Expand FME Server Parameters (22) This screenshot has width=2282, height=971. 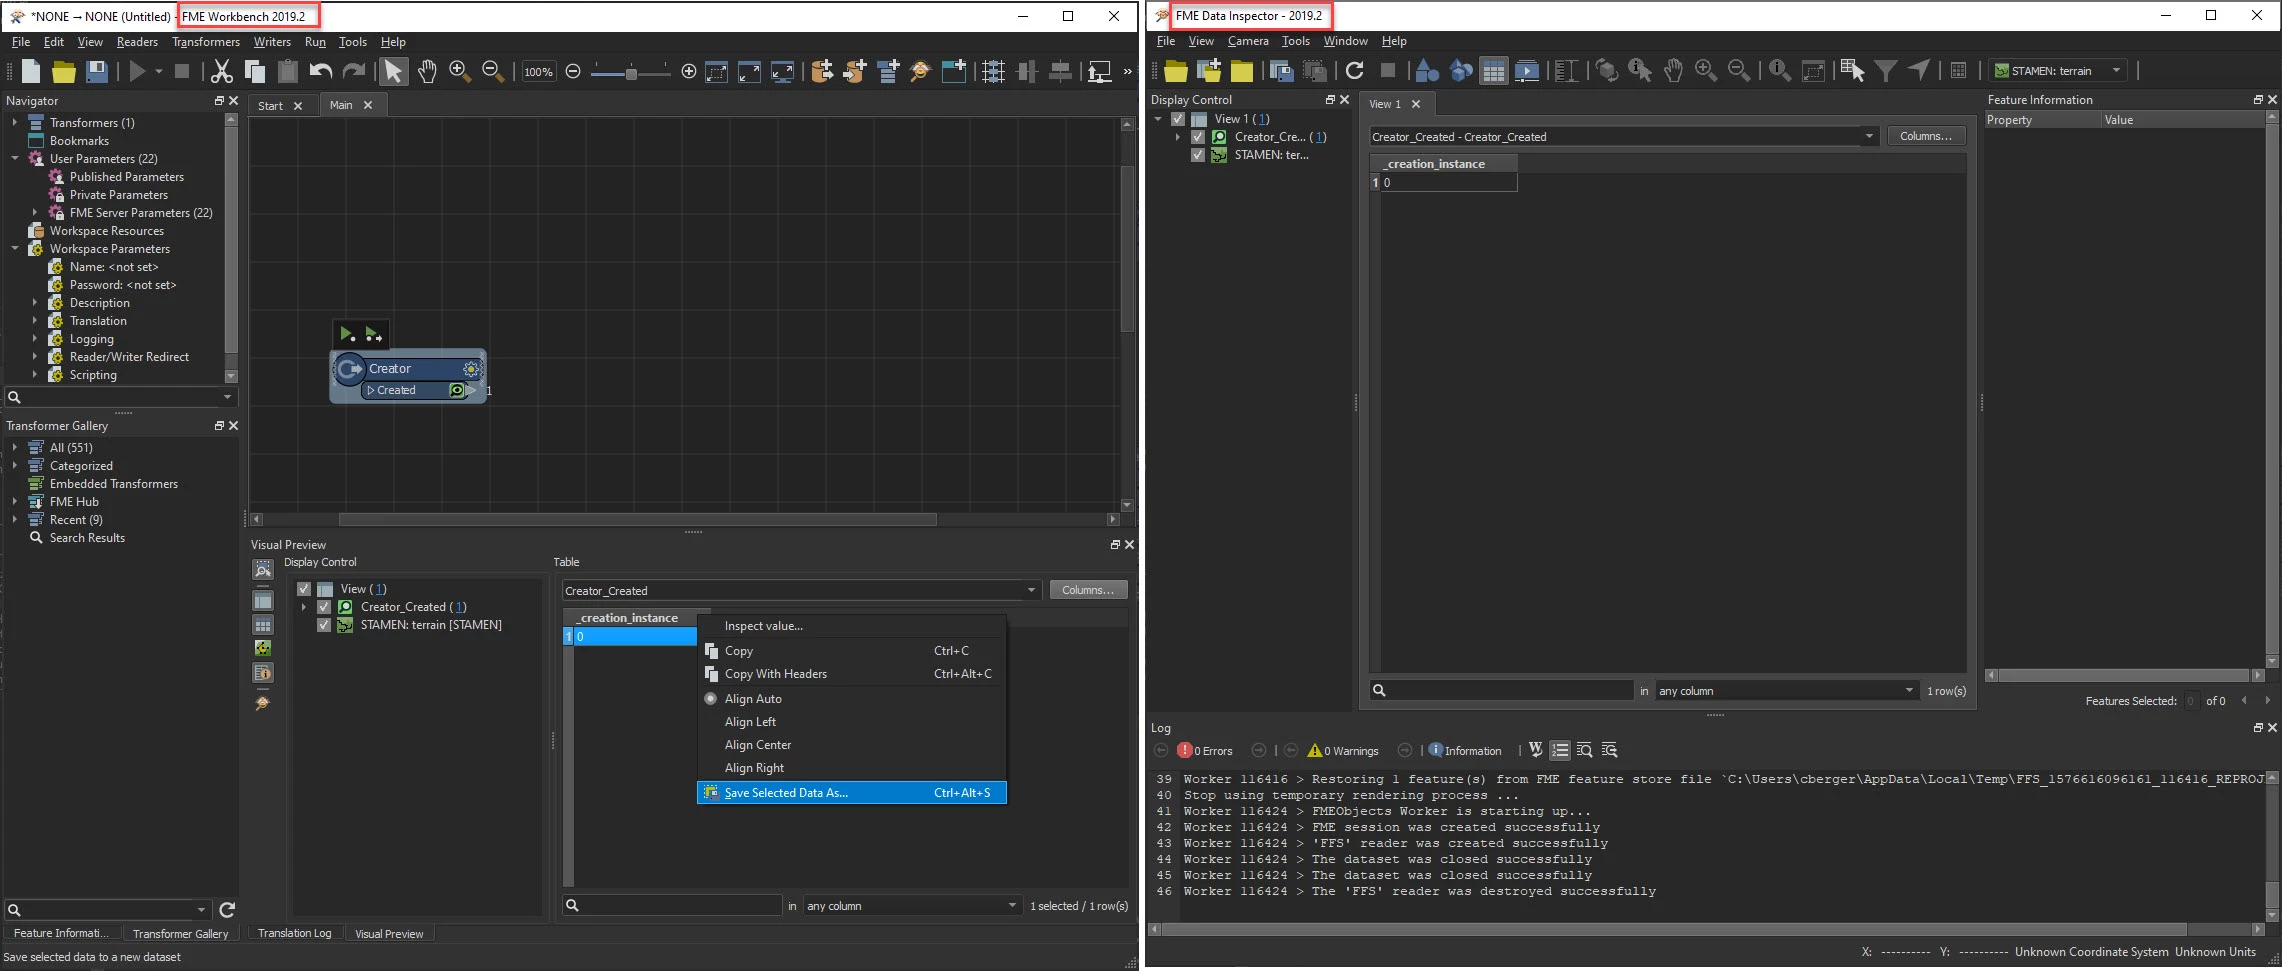pos(35,213)
